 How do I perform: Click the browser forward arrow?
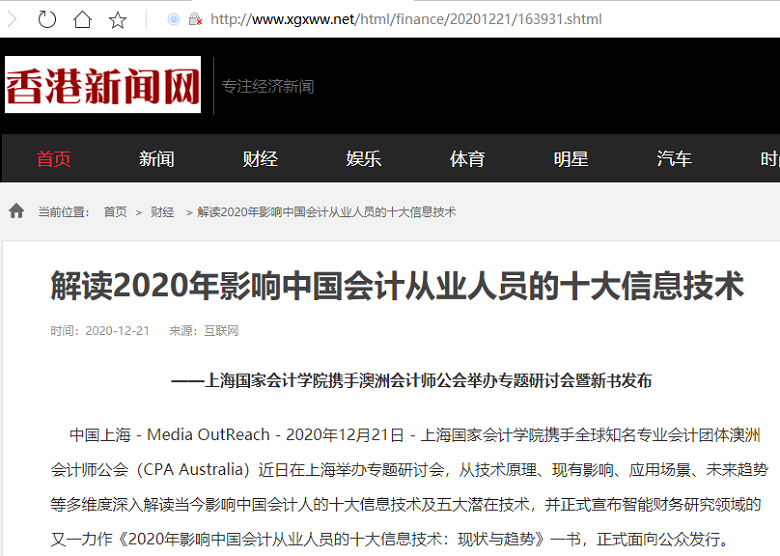click(13, 19)
